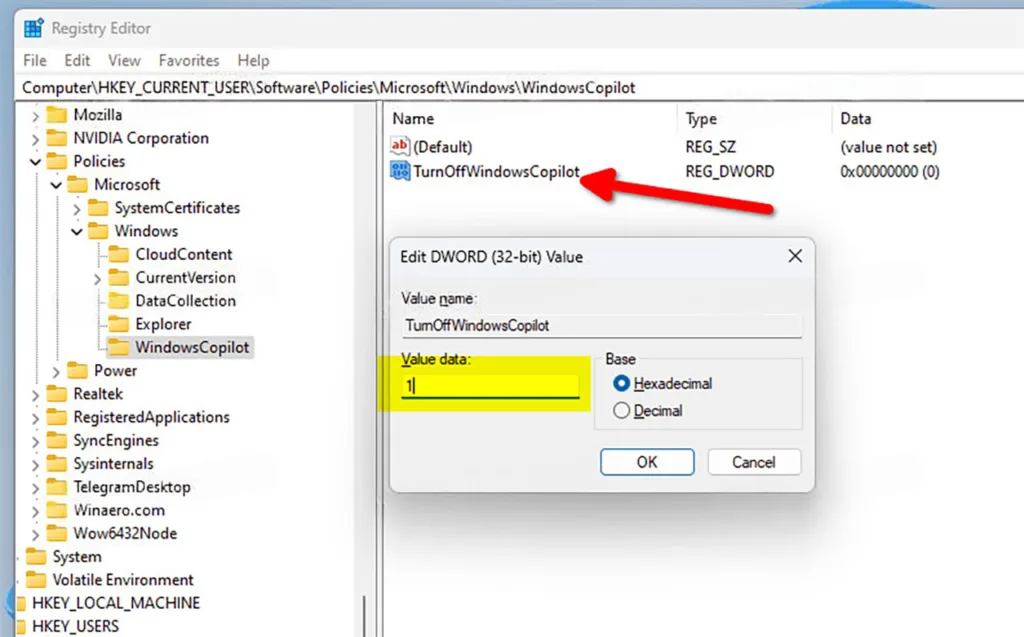This screenshot has width=1024, height=637.
Task: Click the Mozilla folder icon
Action: (57, 115)
